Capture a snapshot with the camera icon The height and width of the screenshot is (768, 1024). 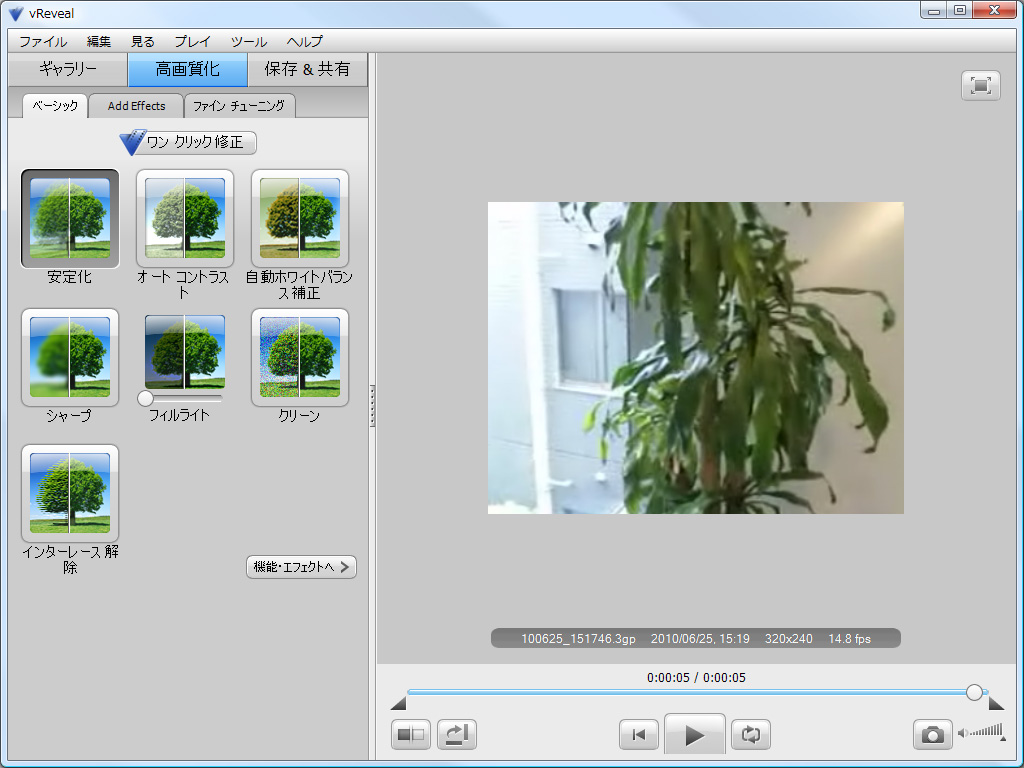[931, 733]
